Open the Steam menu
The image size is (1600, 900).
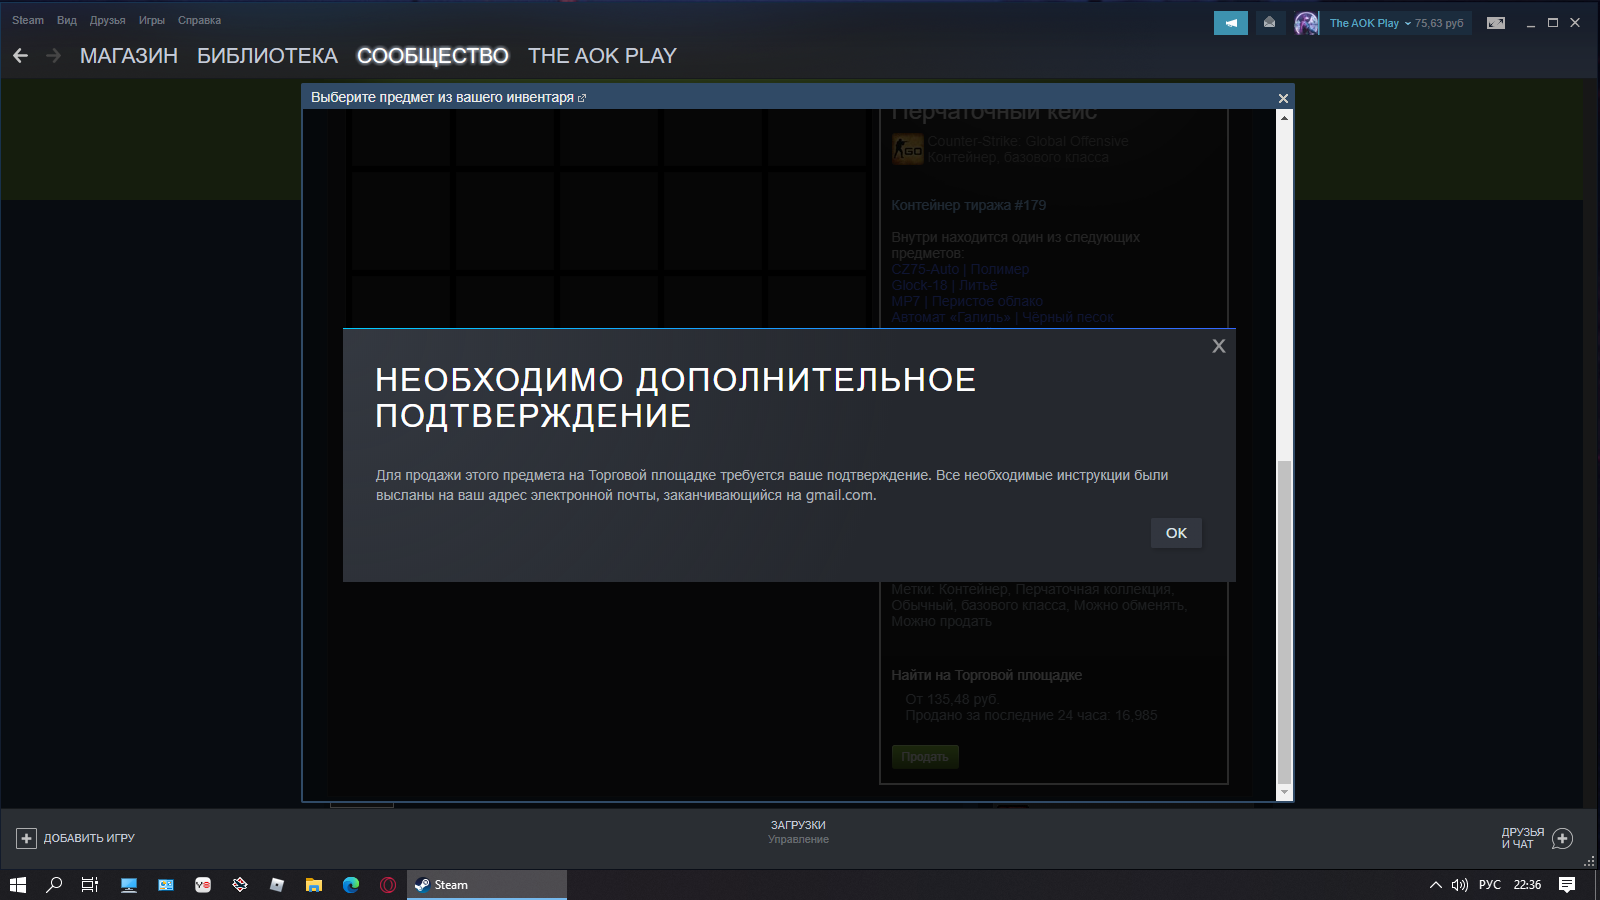coord(28,20)
